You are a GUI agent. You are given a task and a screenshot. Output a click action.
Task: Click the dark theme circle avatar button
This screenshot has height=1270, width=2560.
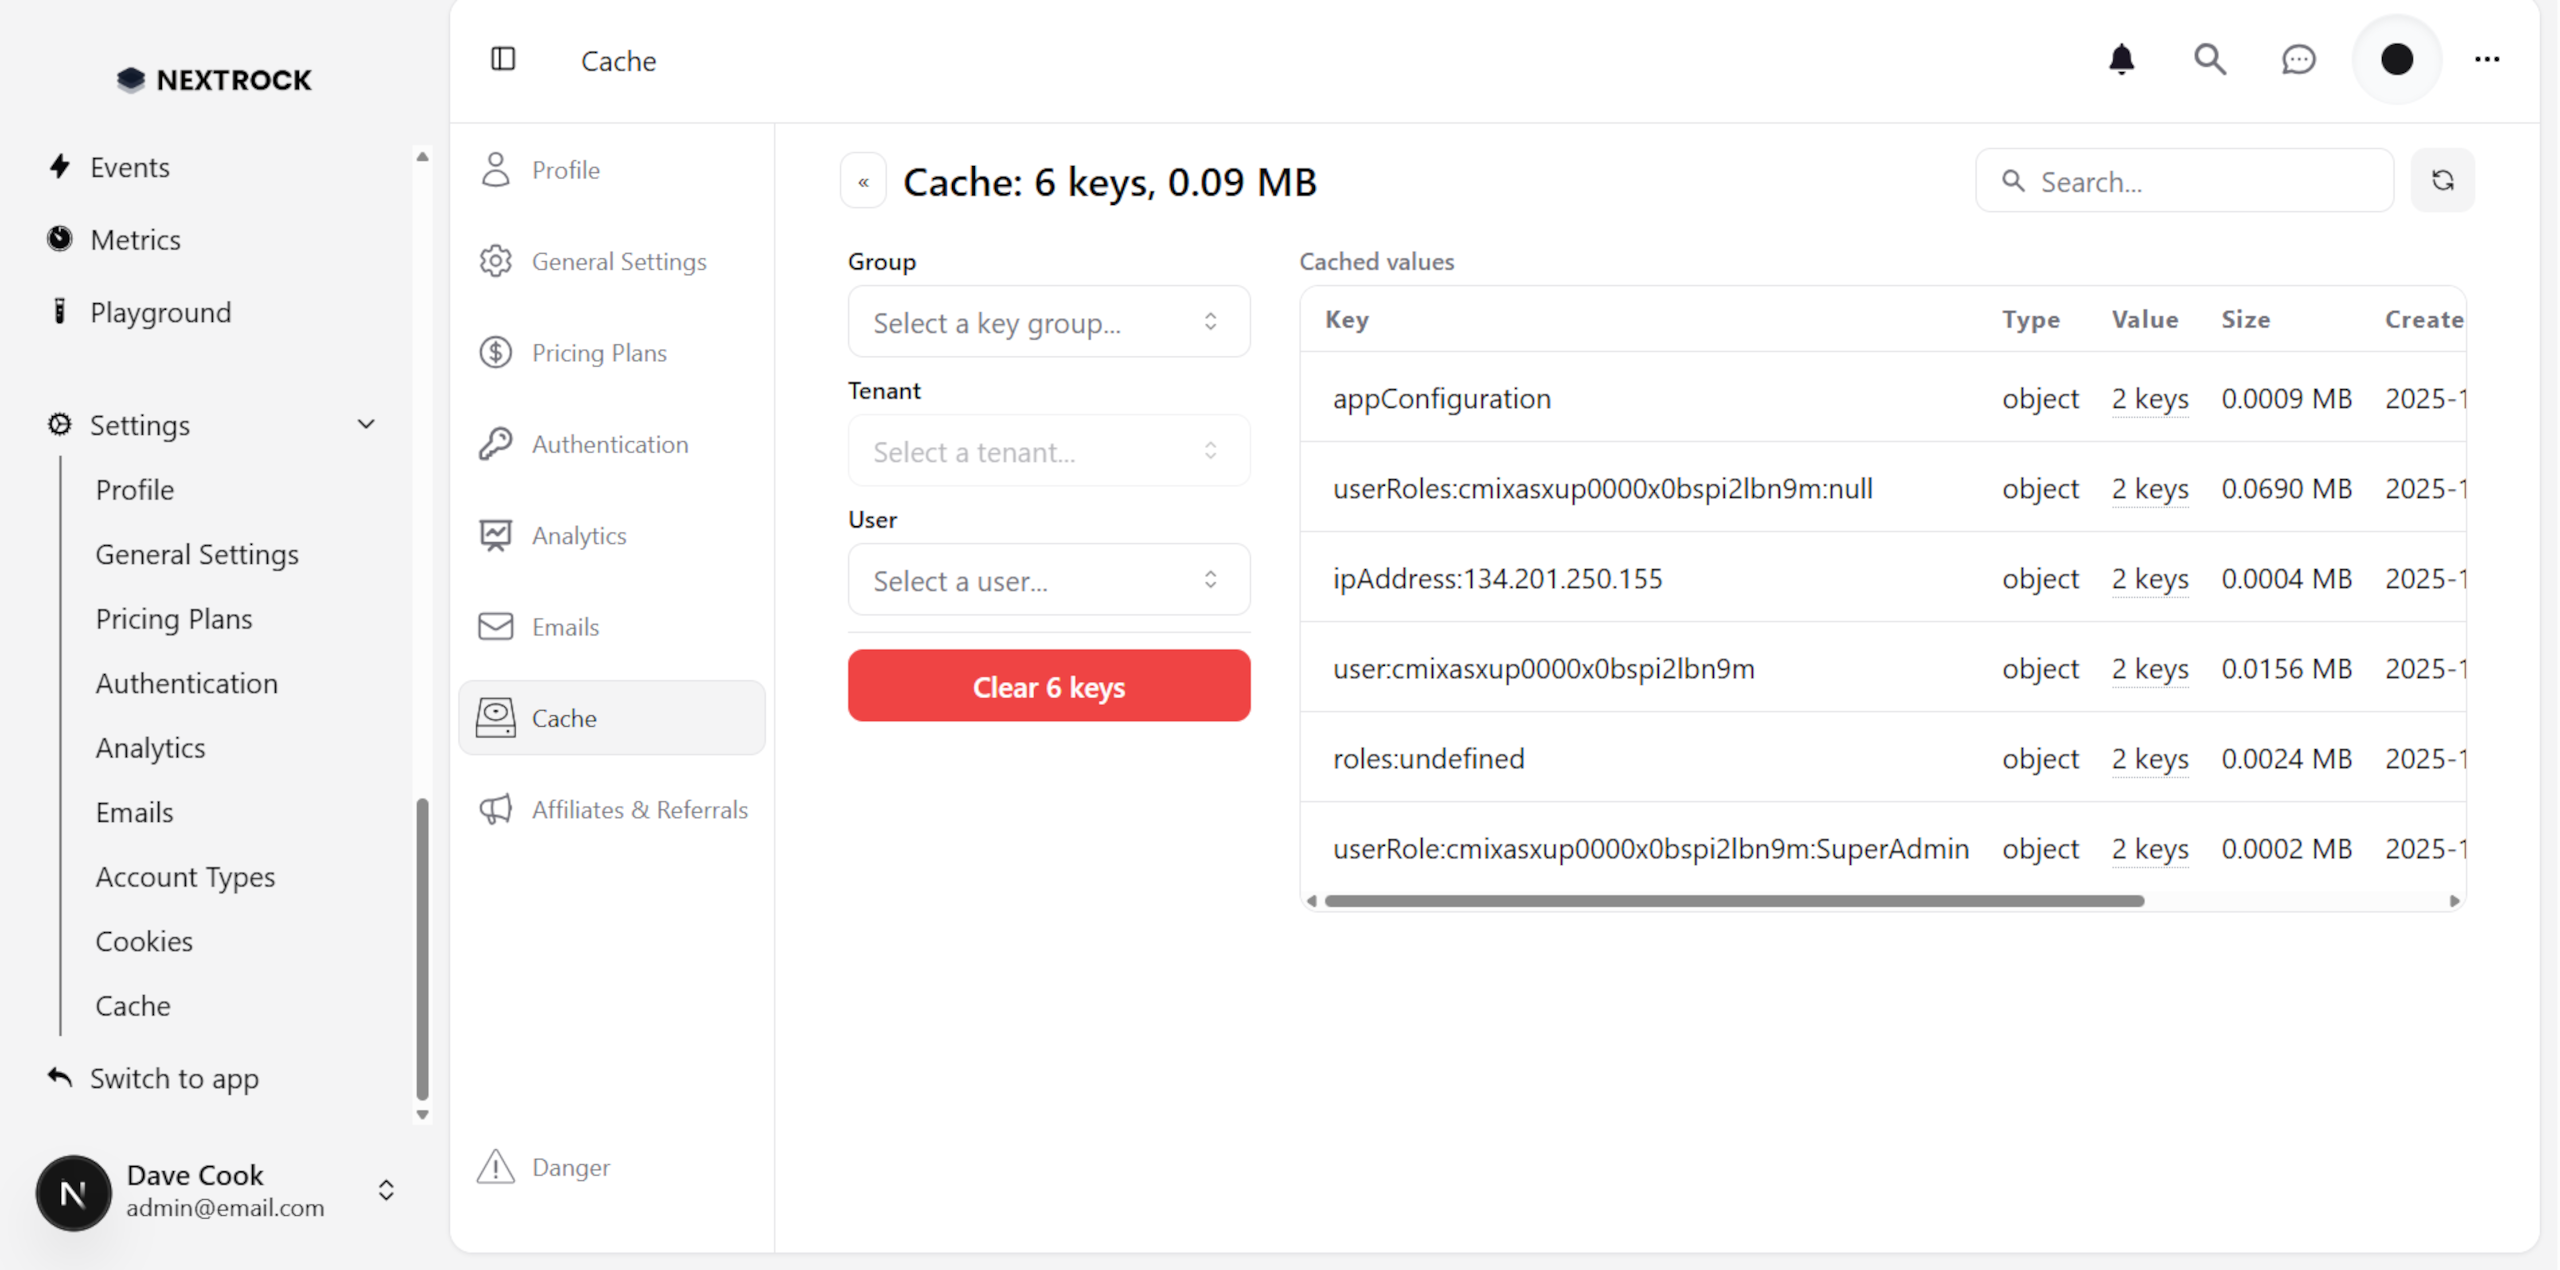point(2396,60)
